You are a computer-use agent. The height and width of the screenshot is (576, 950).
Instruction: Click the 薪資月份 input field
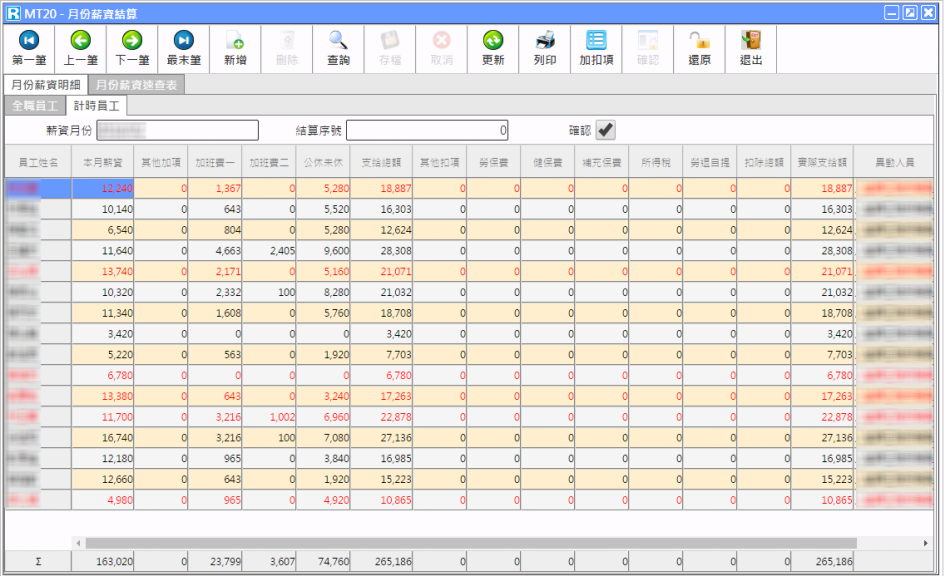[178, 130]
